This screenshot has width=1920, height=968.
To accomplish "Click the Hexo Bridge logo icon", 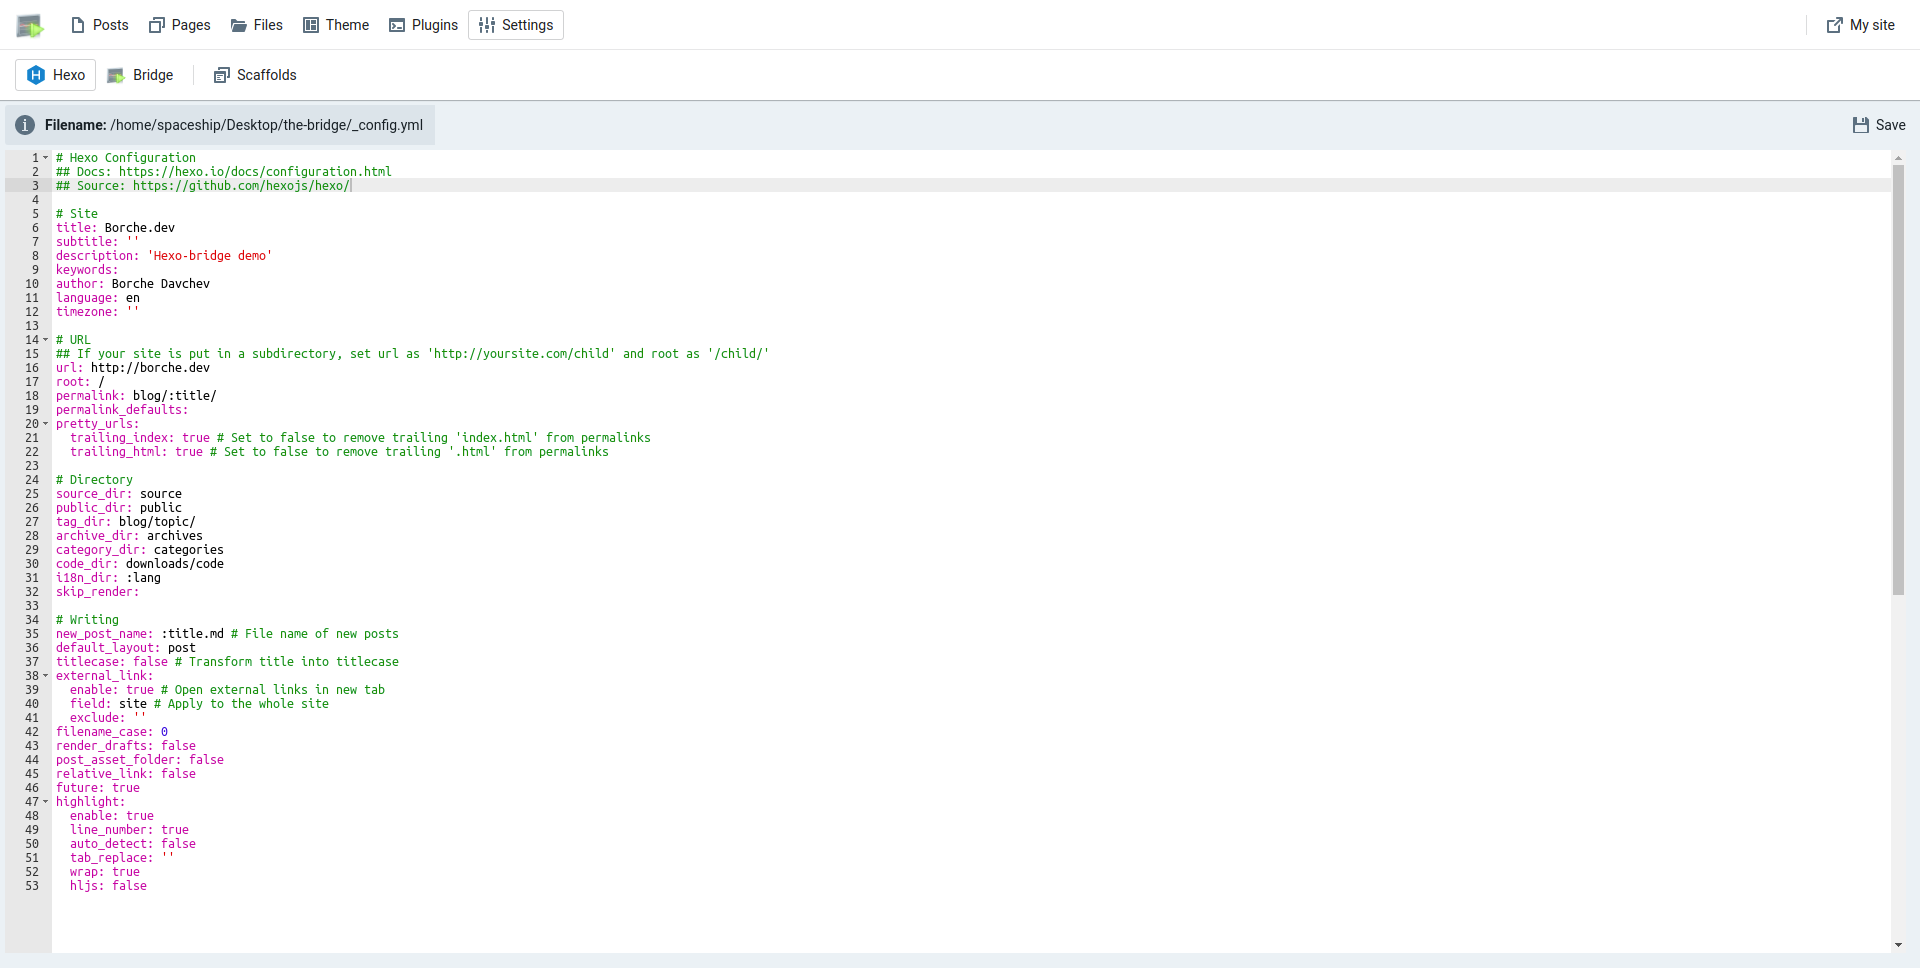I will point(29,26).
